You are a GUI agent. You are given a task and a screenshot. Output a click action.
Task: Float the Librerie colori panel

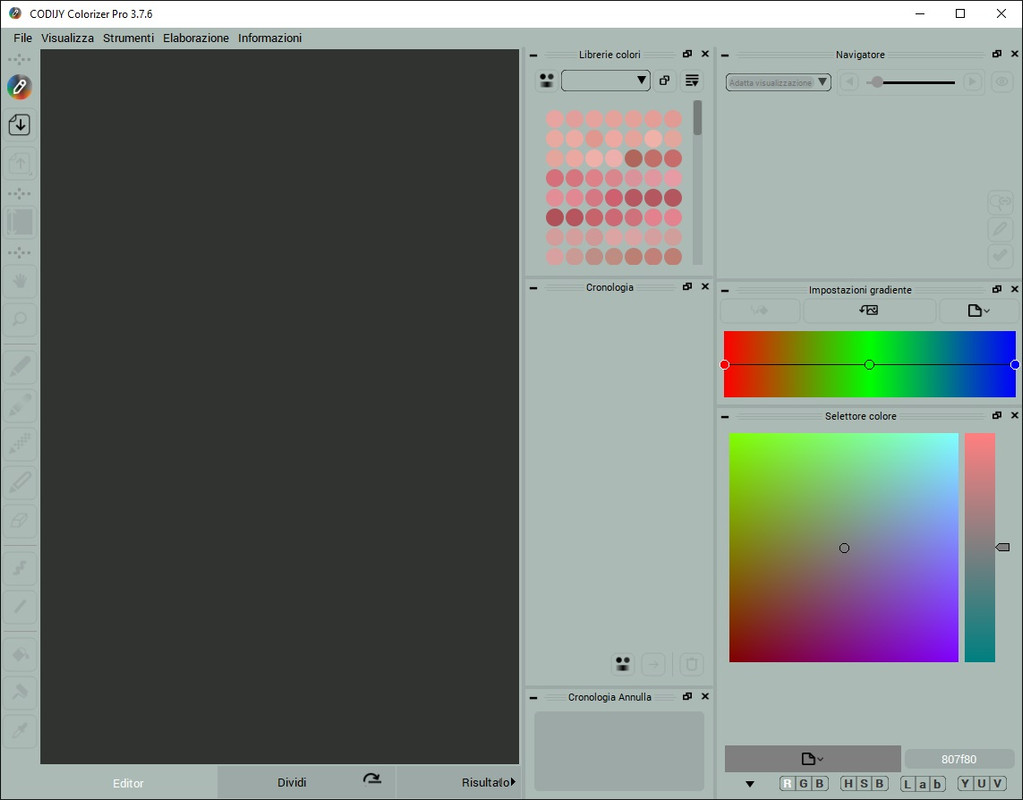(x=687, y=54)
